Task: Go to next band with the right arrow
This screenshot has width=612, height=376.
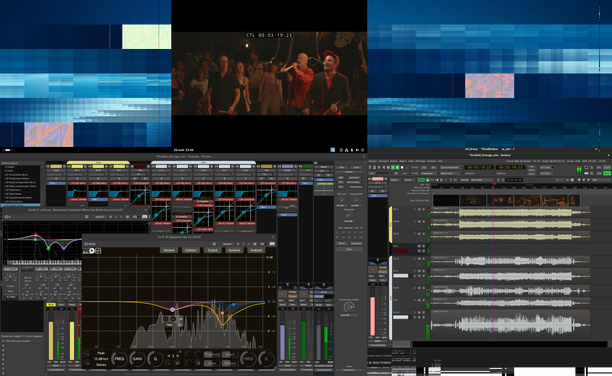Action: pyautogui.click(x=178, y=356)
